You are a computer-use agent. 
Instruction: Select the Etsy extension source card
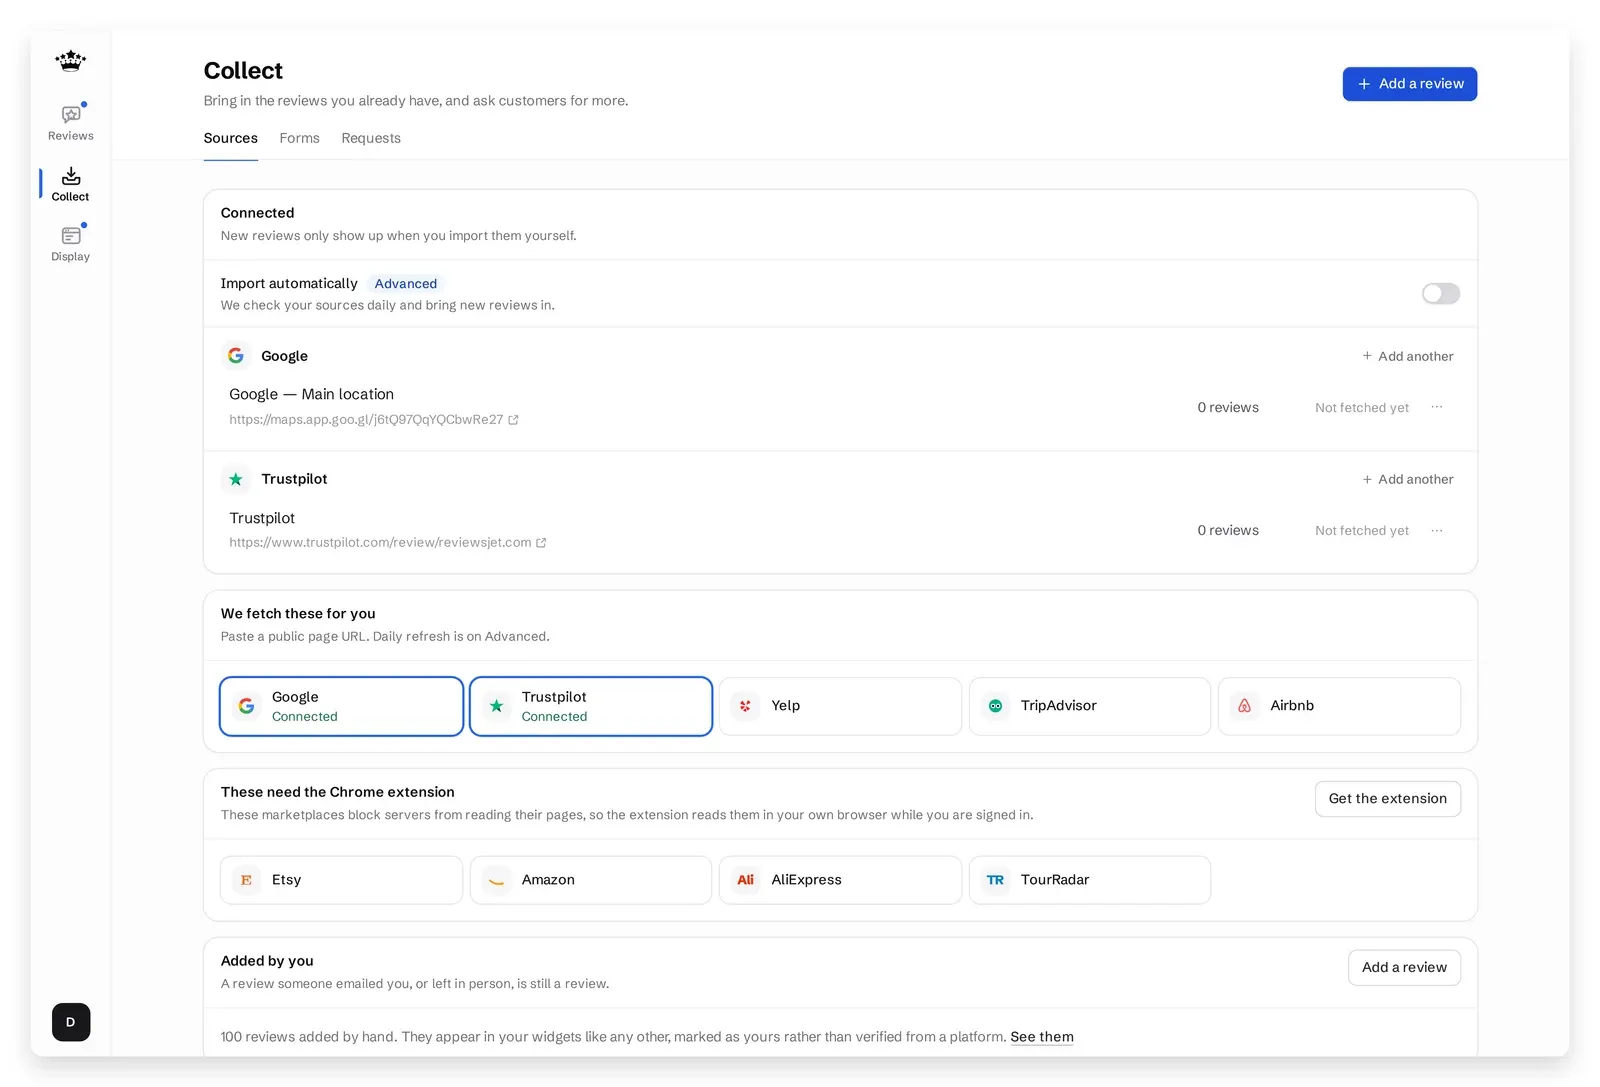pyautogui.click(x=341, y=880)
